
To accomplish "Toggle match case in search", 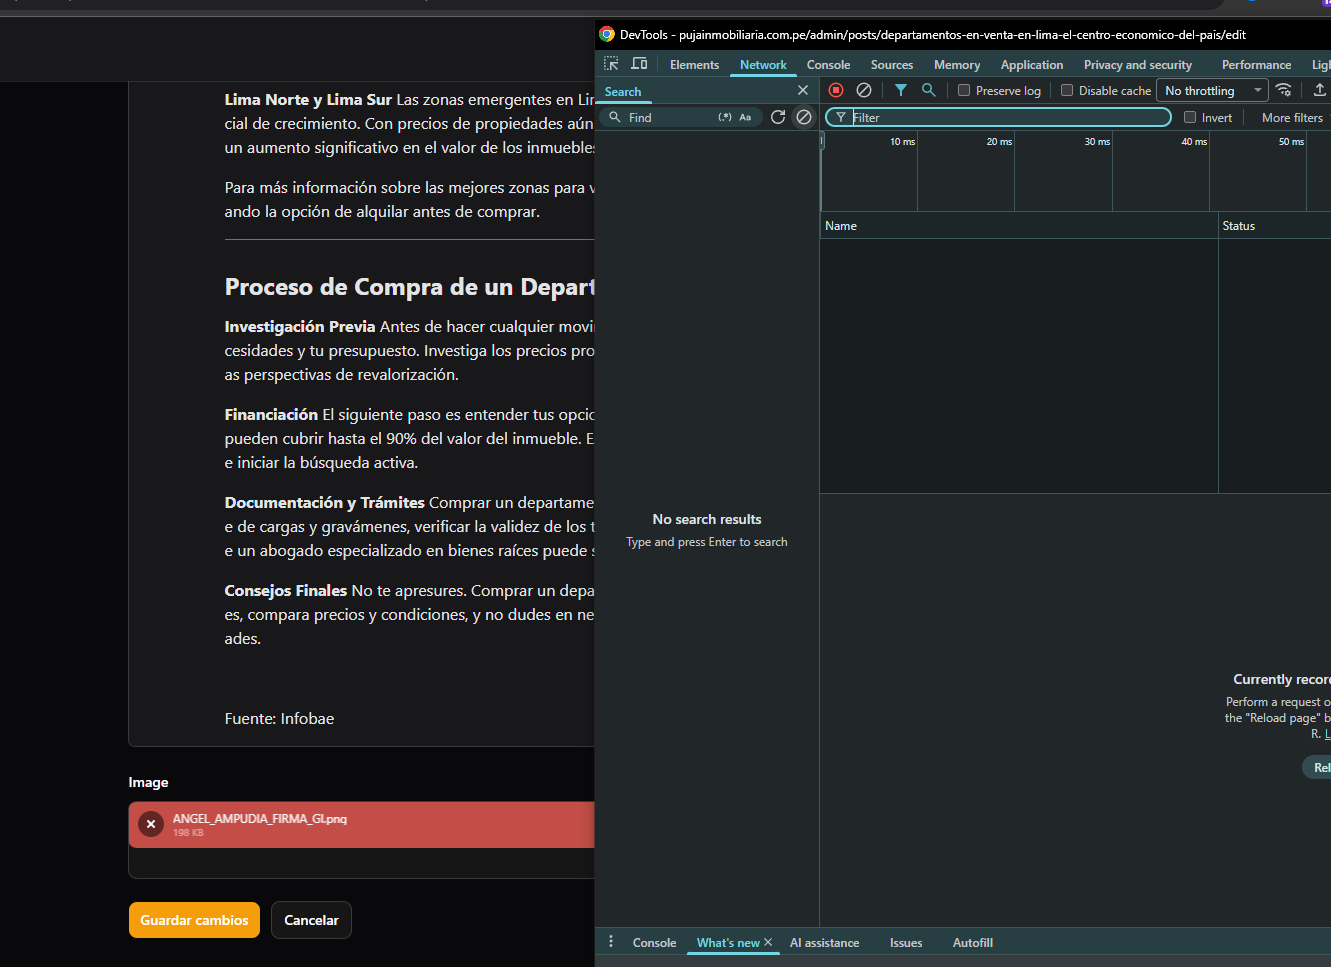I will click(745, 117).
